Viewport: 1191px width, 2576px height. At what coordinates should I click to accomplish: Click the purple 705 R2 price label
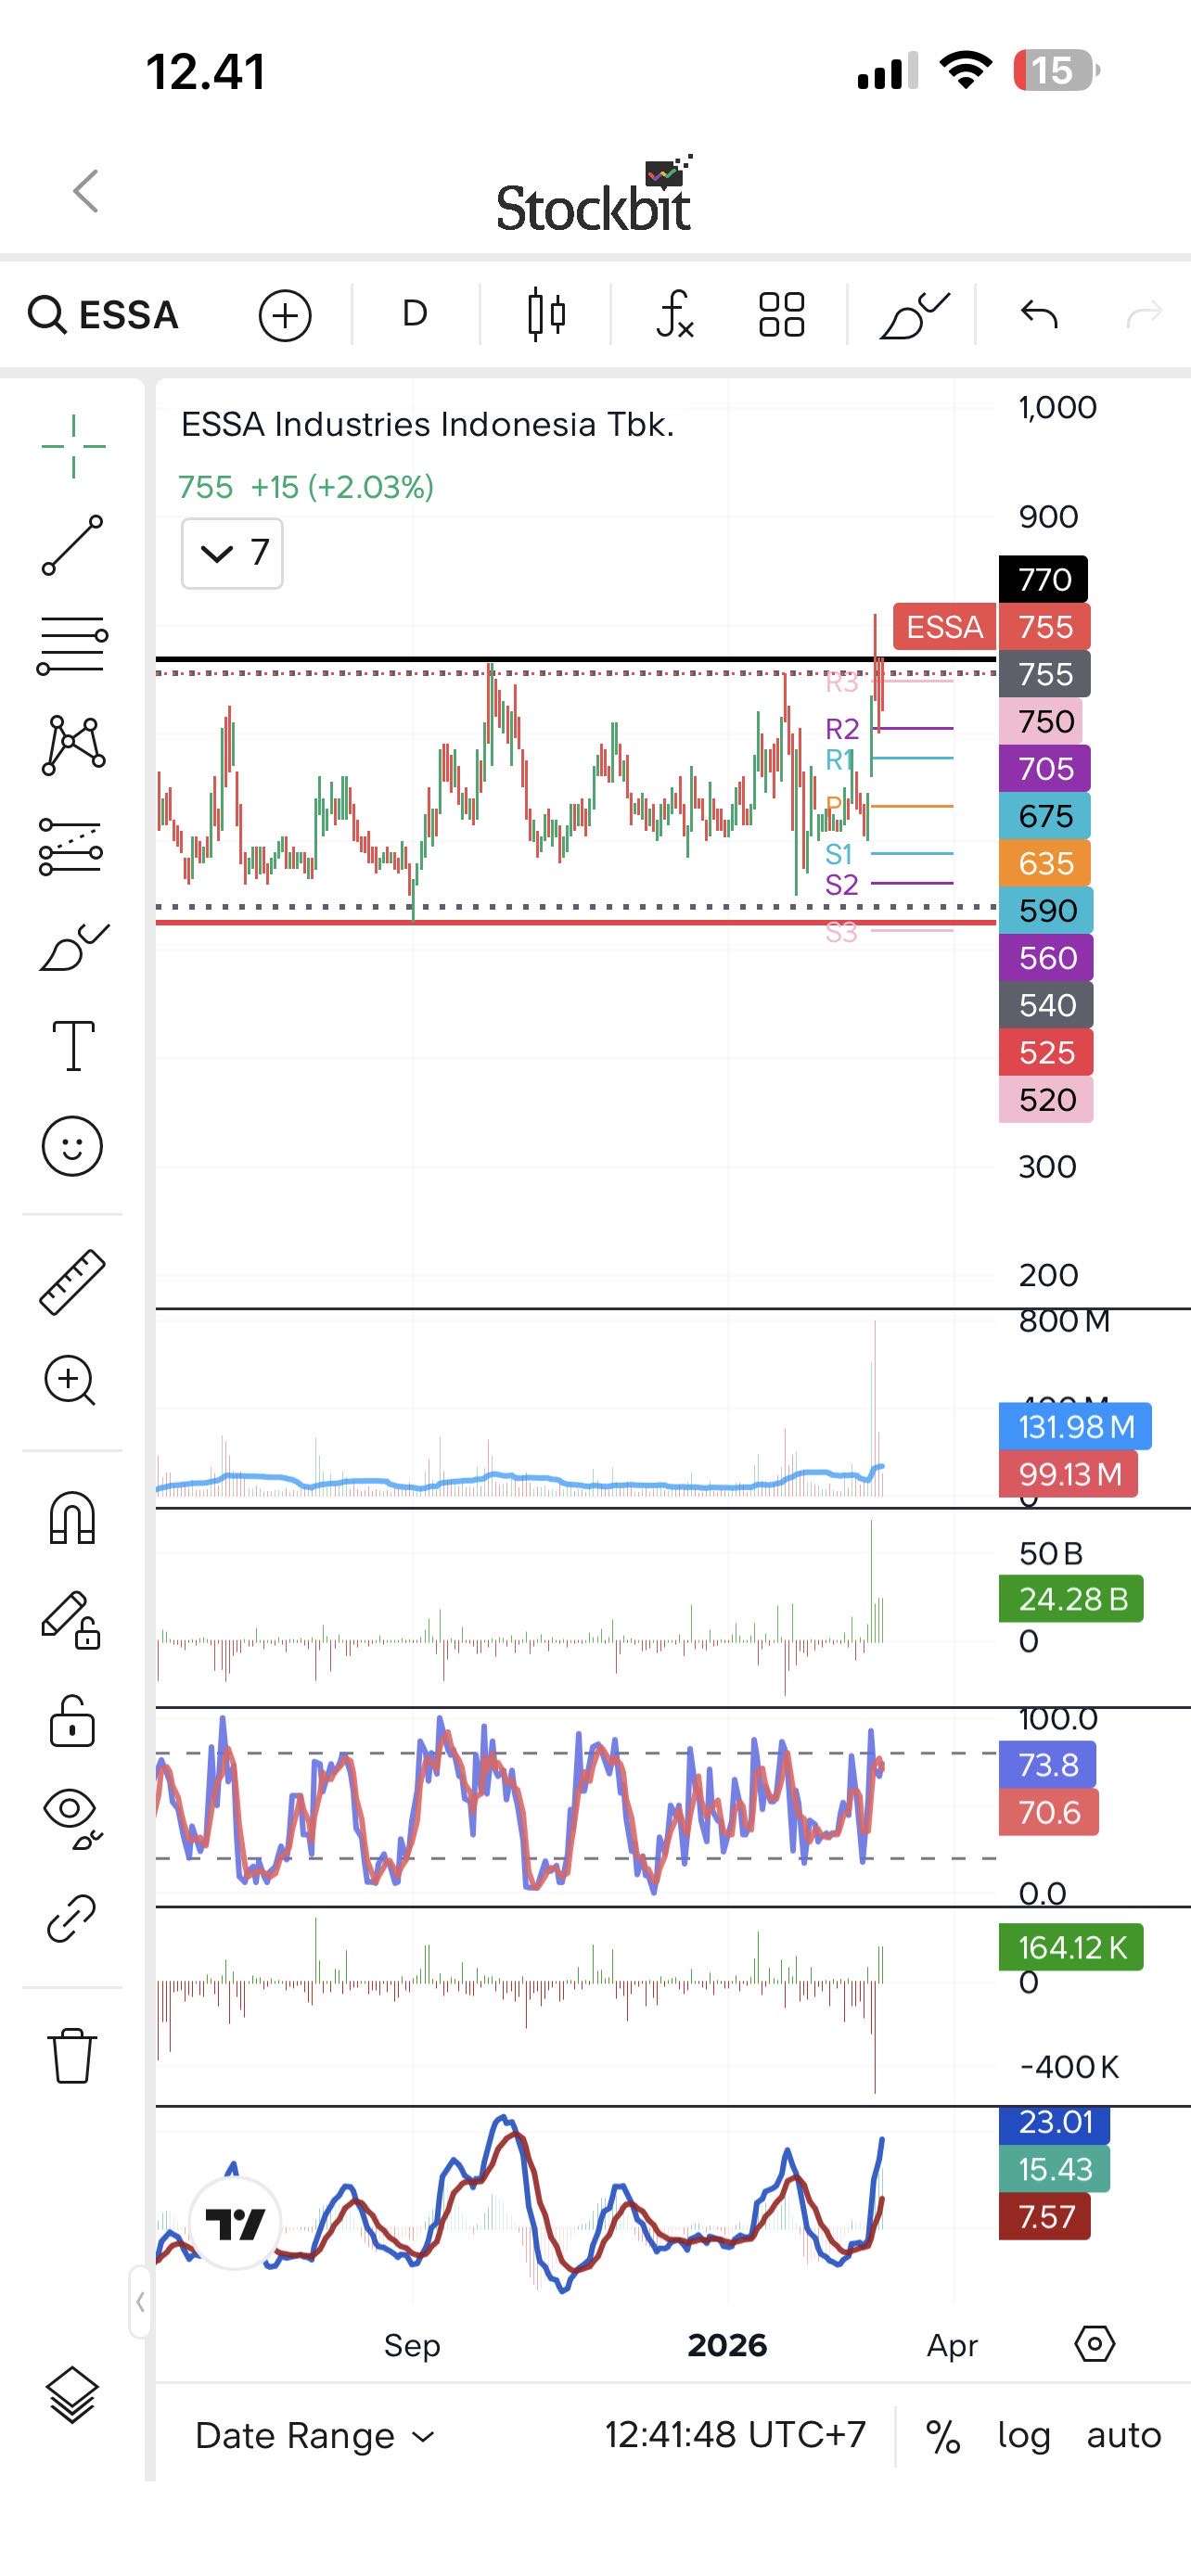pos(1045,769)
